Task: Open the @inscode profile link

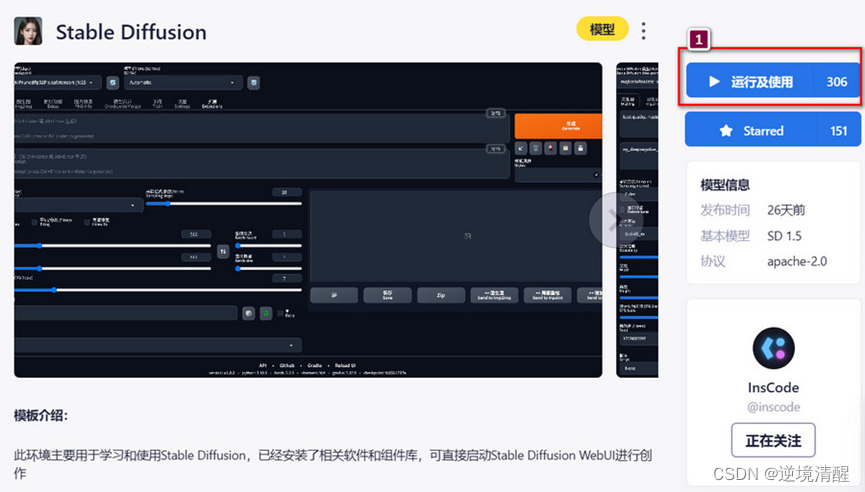Action: (773, 407)
